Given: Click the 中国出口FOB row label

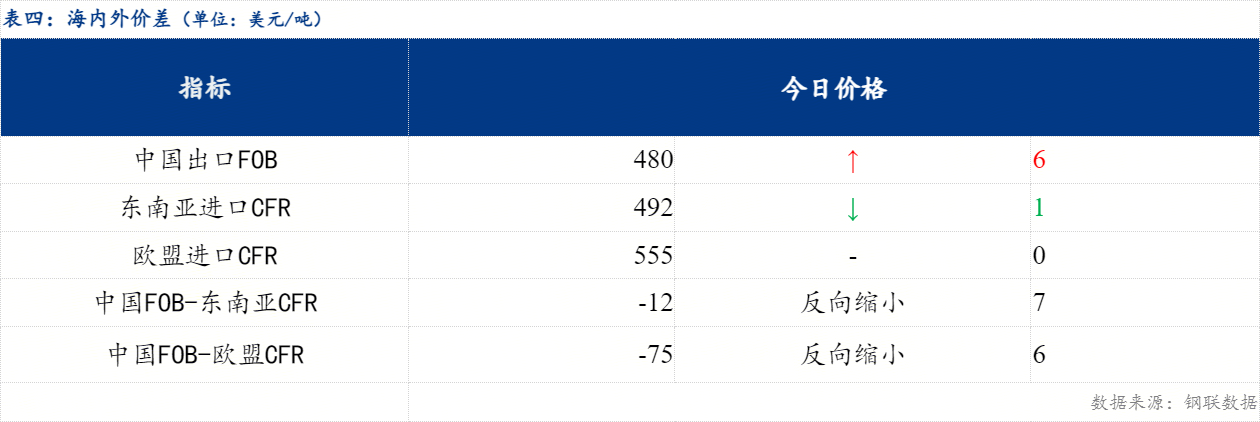Looking at the screenshot, I should click(205, 160).
